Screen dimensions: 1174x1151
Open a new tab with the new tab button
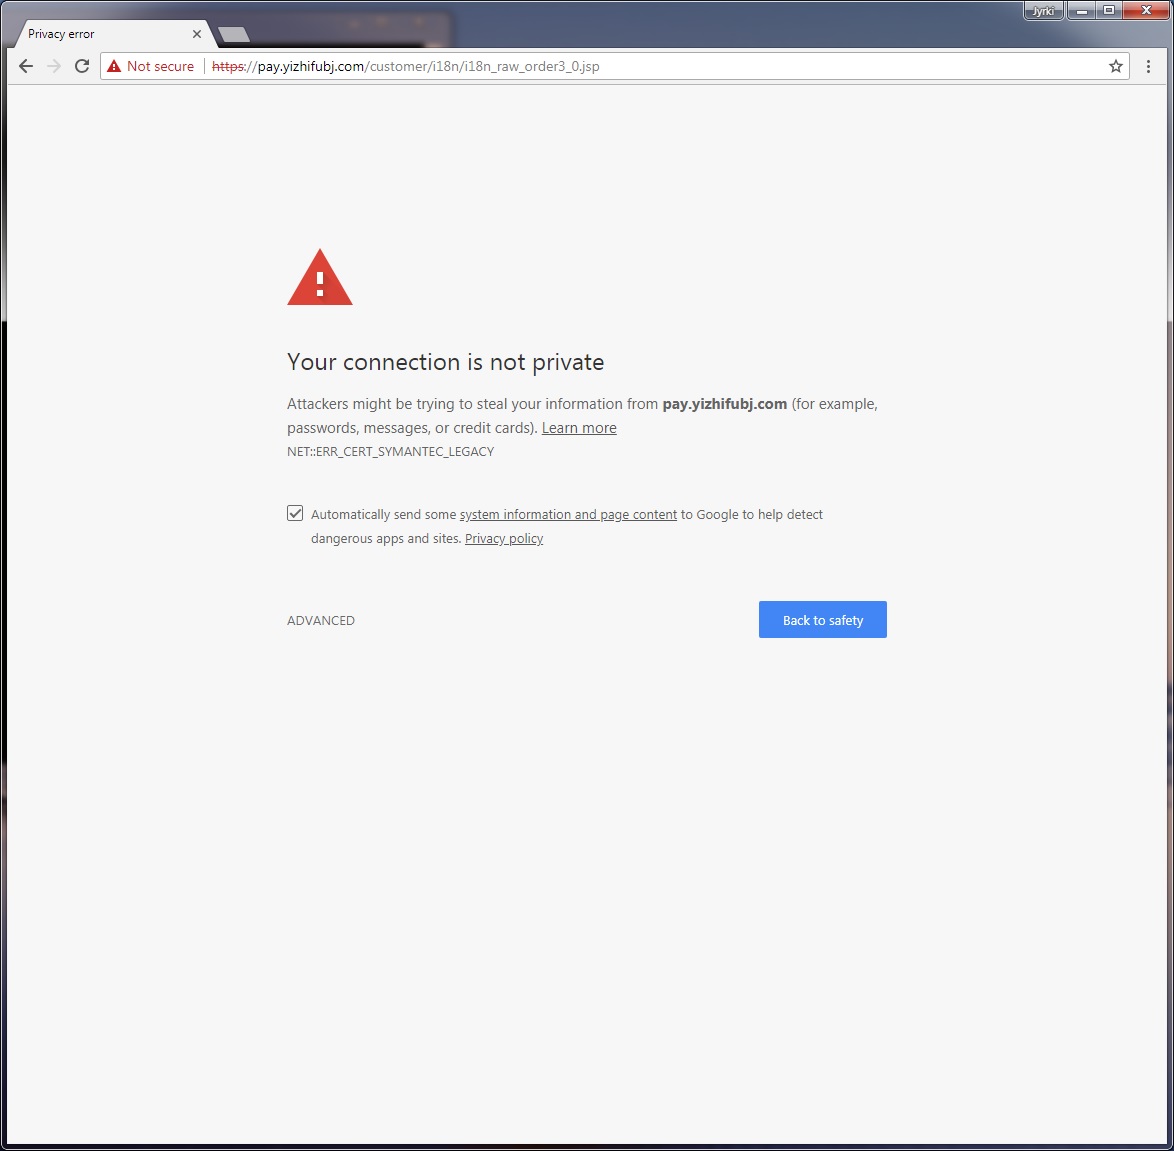pos(234,34)
